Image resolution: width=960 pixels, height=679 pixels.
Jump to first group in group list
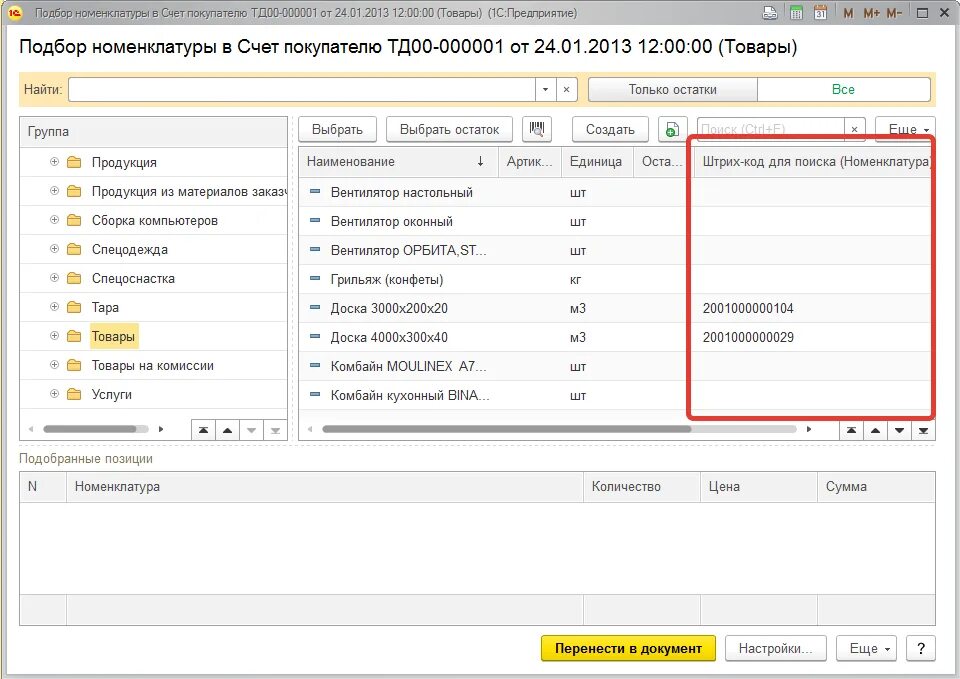(x=203, y=430)
